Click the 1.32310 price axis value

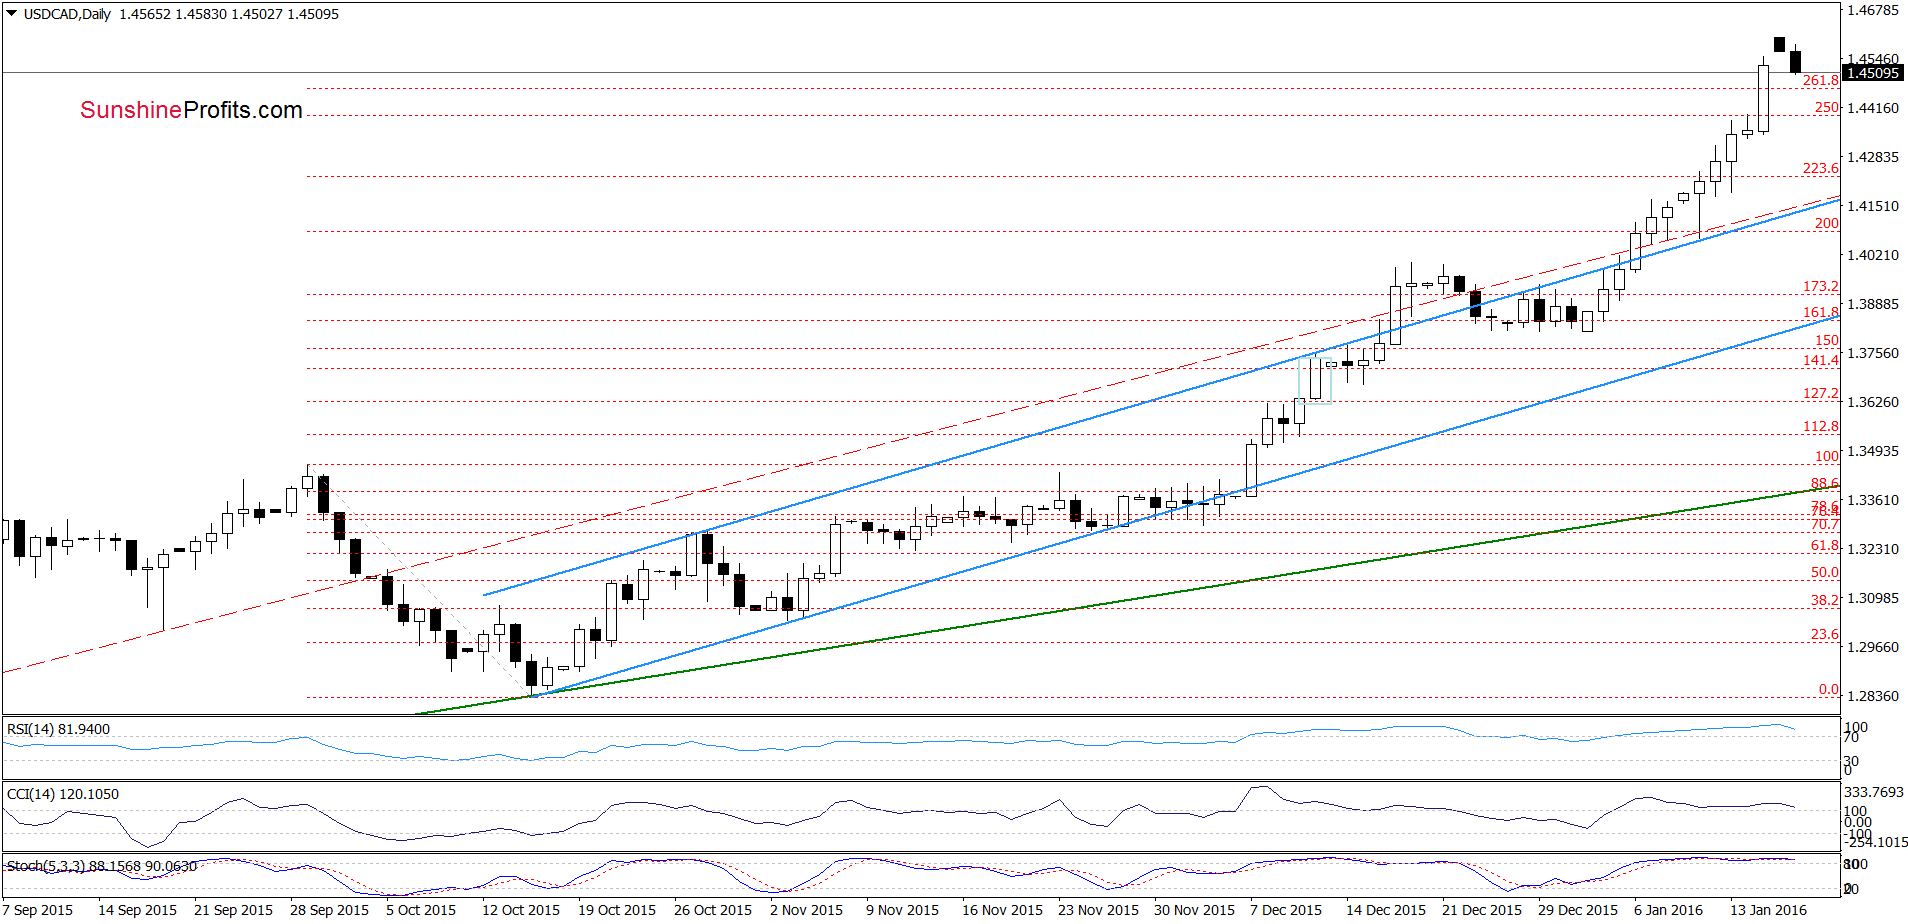pyautogui.click(x=1873, y=549)
